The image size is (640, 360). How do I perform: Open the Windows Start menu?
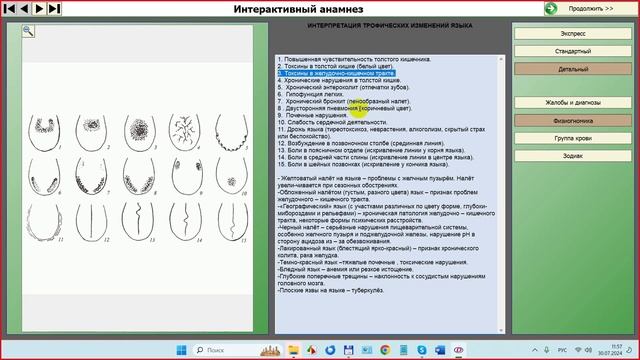pos(182,350)
